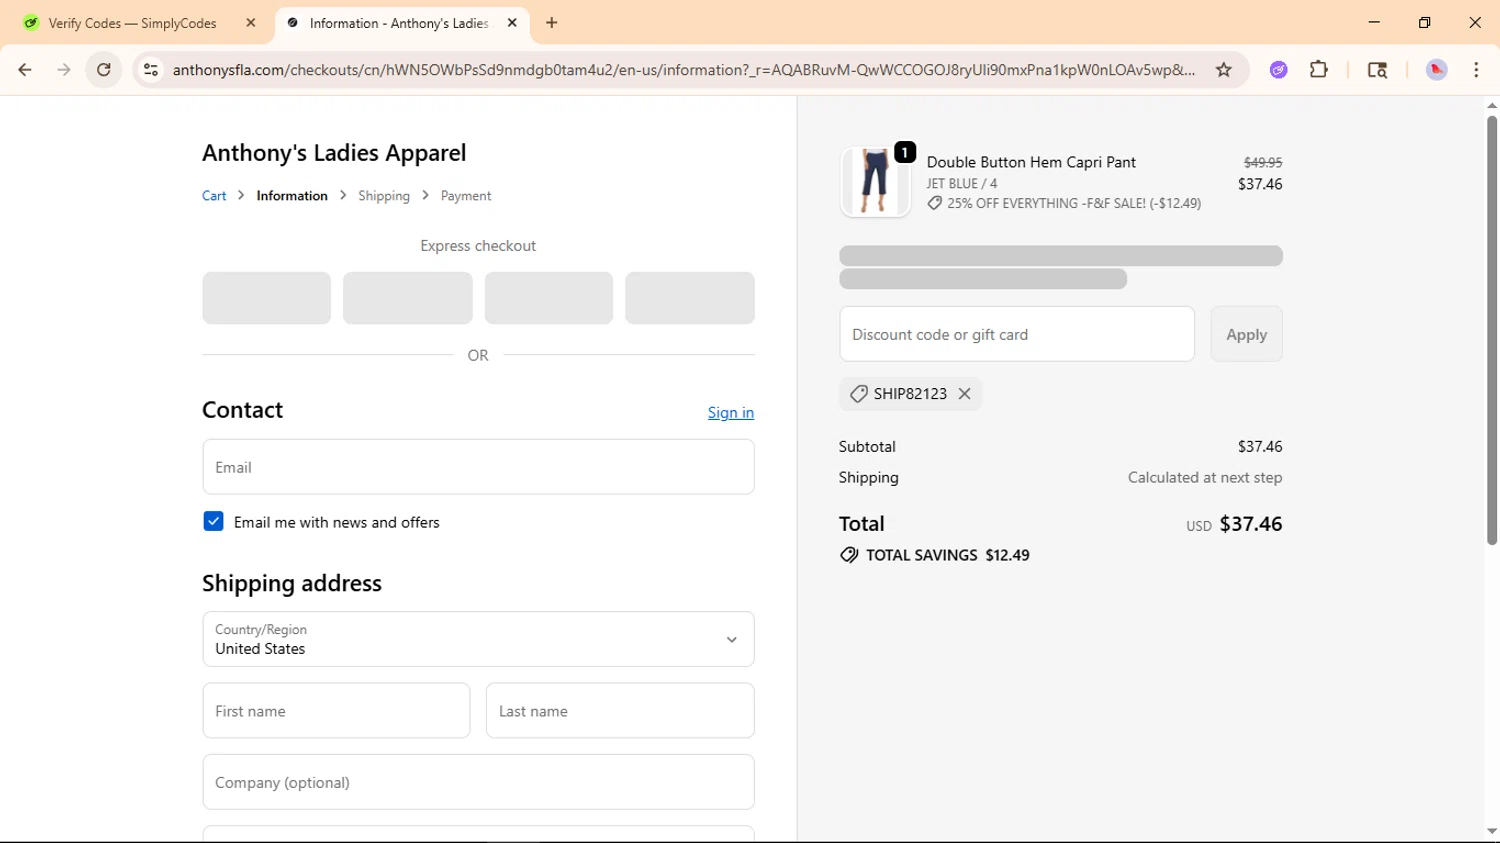Click Double Button Hem Capri Pant text
The image size is (1500, 843).
point(1031,162)
